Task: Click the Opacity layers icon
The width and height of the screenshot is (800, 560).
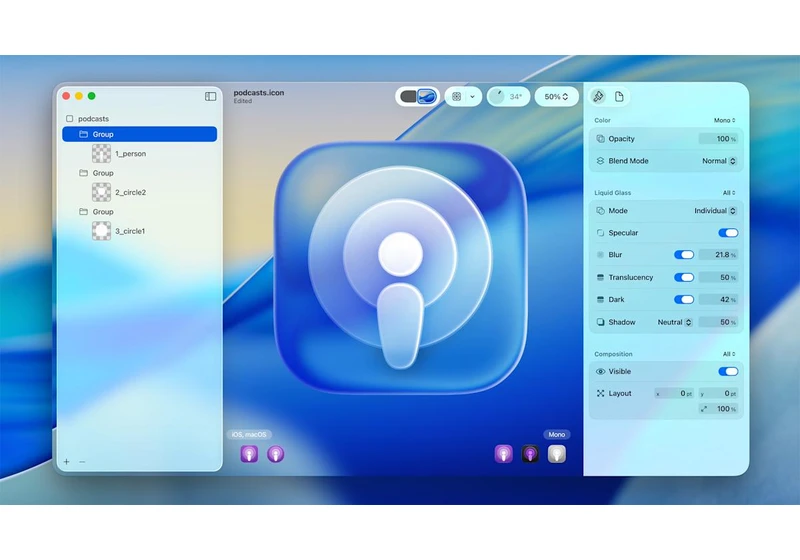Action: point(601,139)
